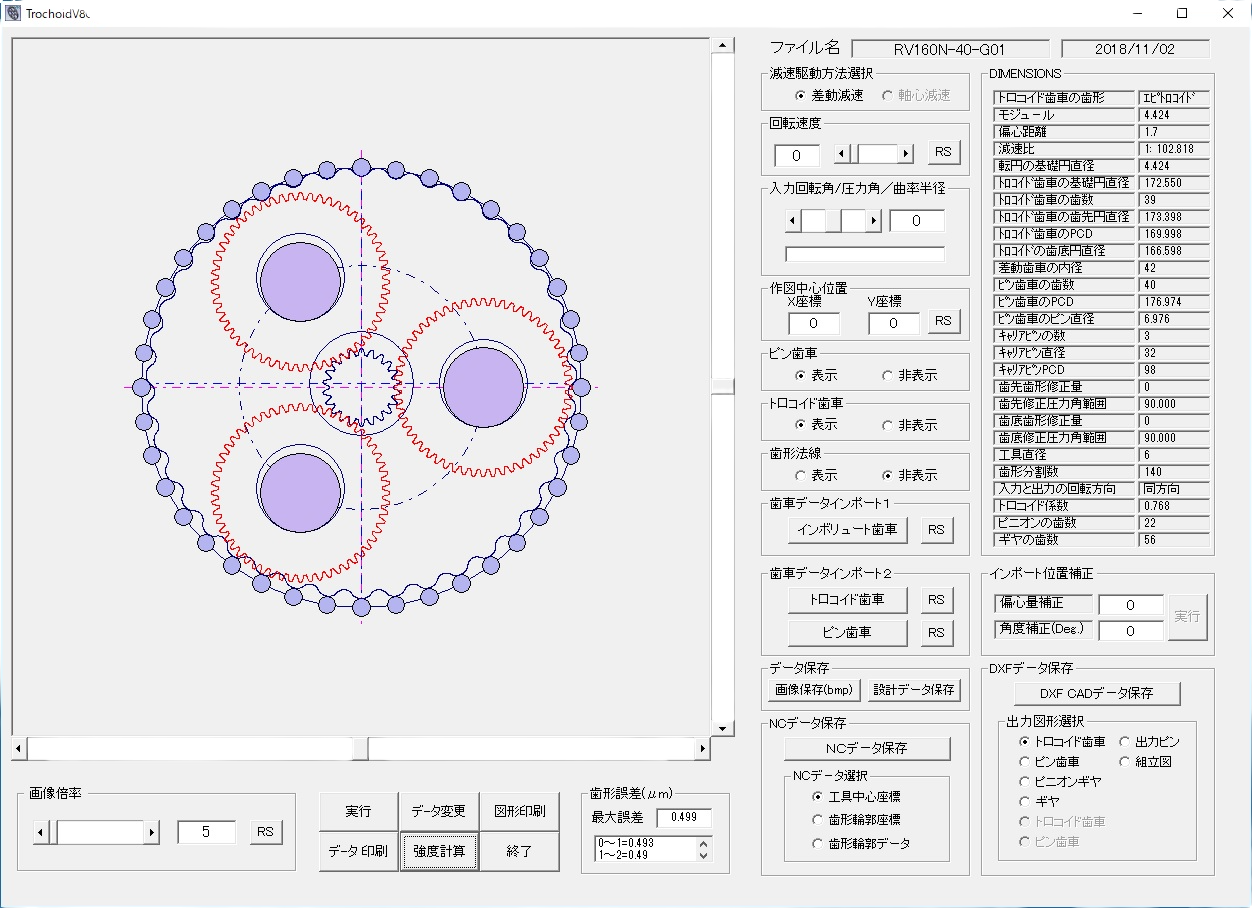The width and height of the screenshot is (1252, 908).
Task: Click the 画像保存(bmp) button
Action: point(813,690)
